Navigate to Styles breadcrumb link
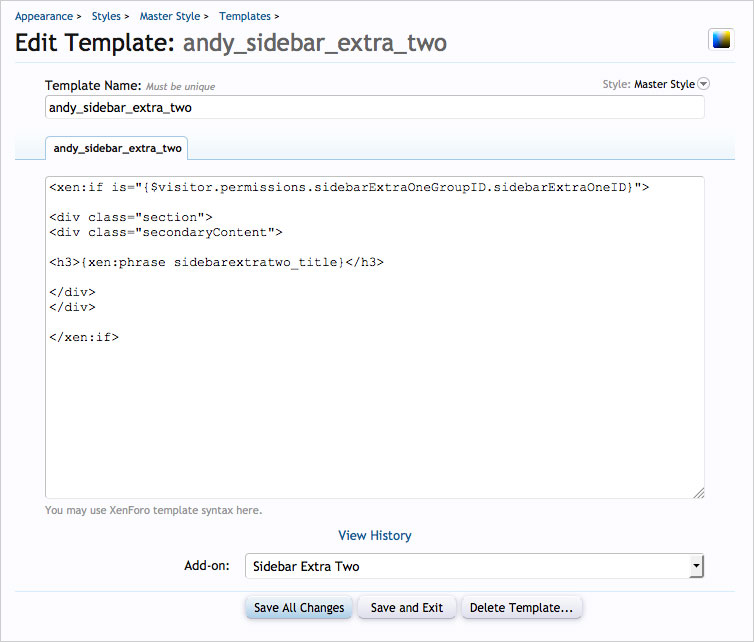Screen dimensions: 754x642 [106, 16]
